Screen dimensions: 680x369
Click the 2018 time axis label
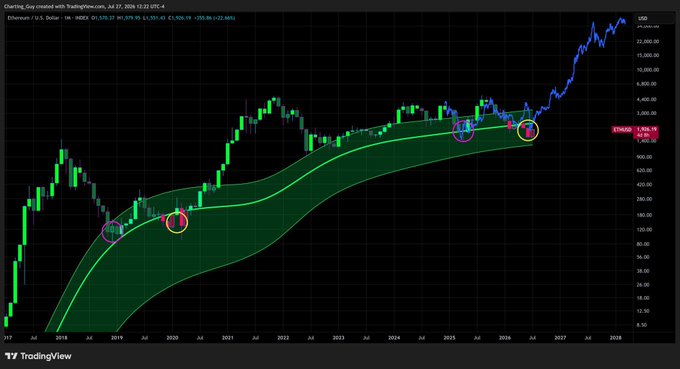61,337
